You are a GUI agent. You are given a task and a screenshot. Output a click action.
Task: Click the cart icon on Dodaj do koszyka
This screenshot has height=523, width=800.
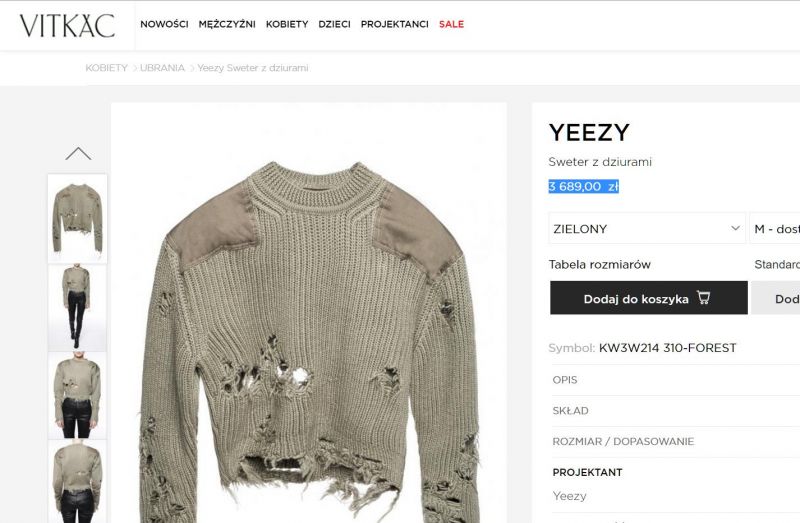click(x=704, y=298)
